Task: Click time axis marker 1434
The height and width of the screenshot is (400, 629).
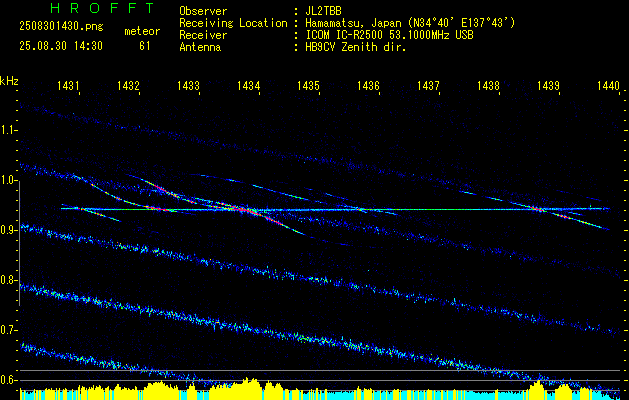Action: (x=248, y=85)
